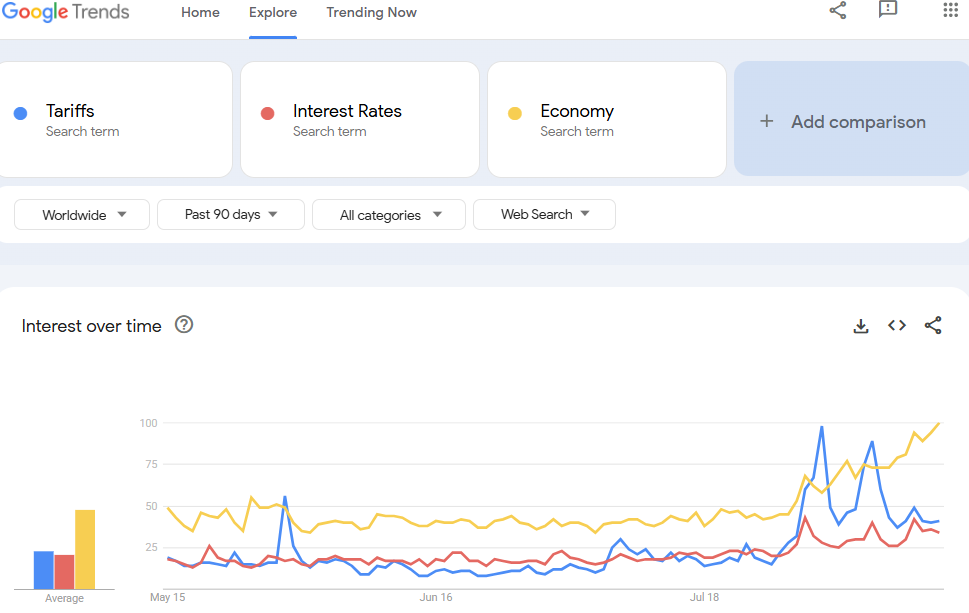Screen dimensions: 969x613
Task: Select the Explore tab
Action: 273,12
